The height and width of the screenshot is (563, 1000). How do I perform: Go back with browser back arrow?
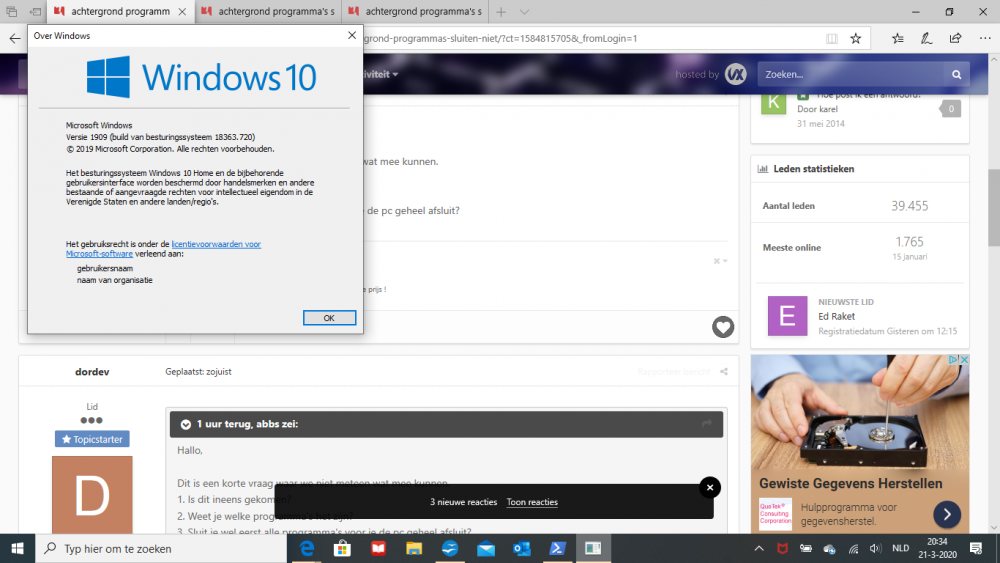pyautogui.click(x=15, y=38)
